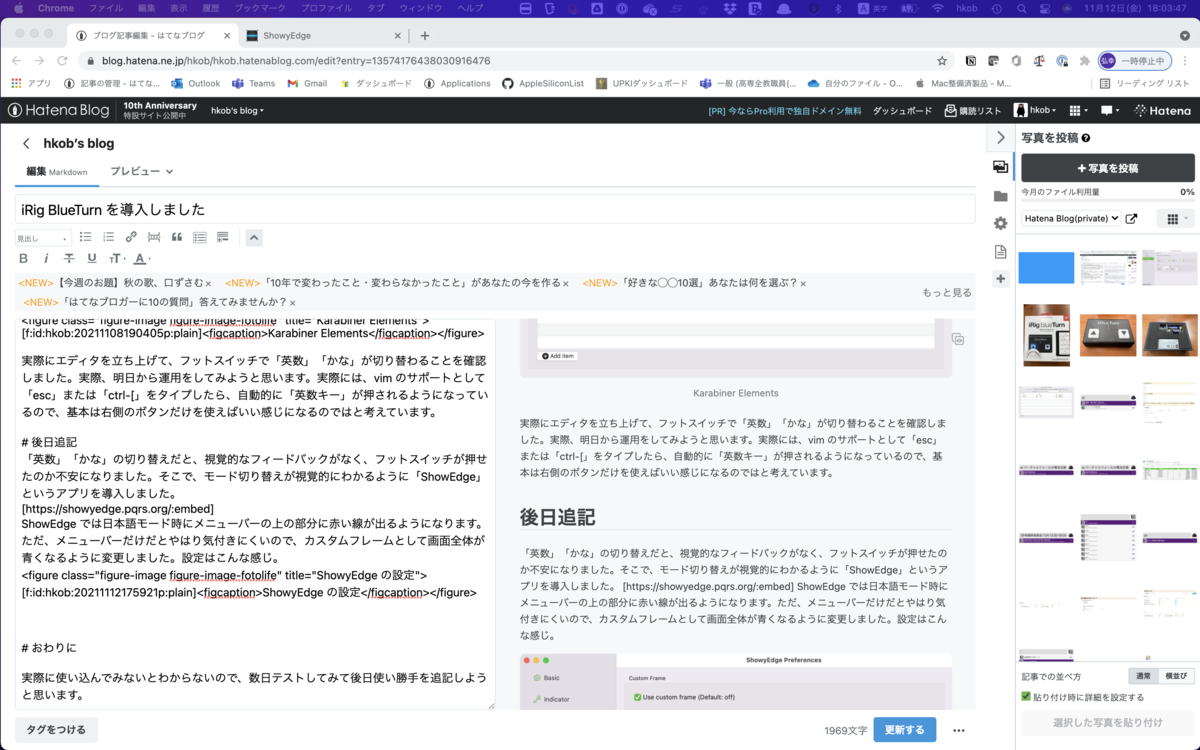Collapse the sidebar with the arrow icon

click(1000, 137)
